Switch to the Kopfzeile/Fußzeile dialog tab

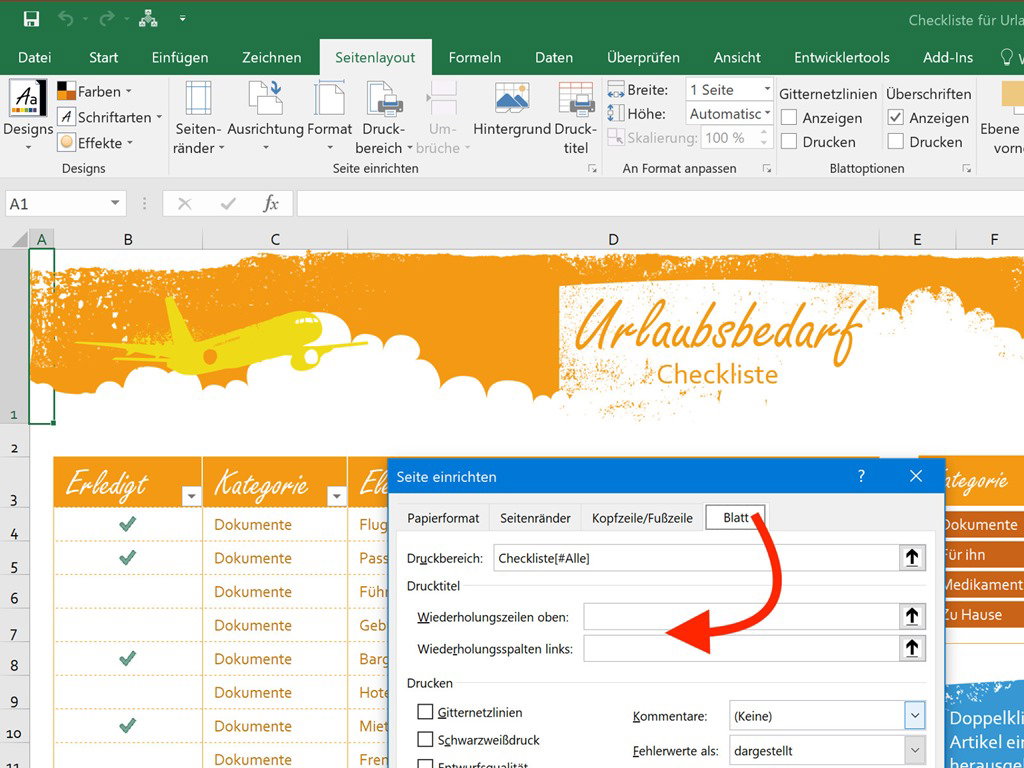click(x=642, y=518)
